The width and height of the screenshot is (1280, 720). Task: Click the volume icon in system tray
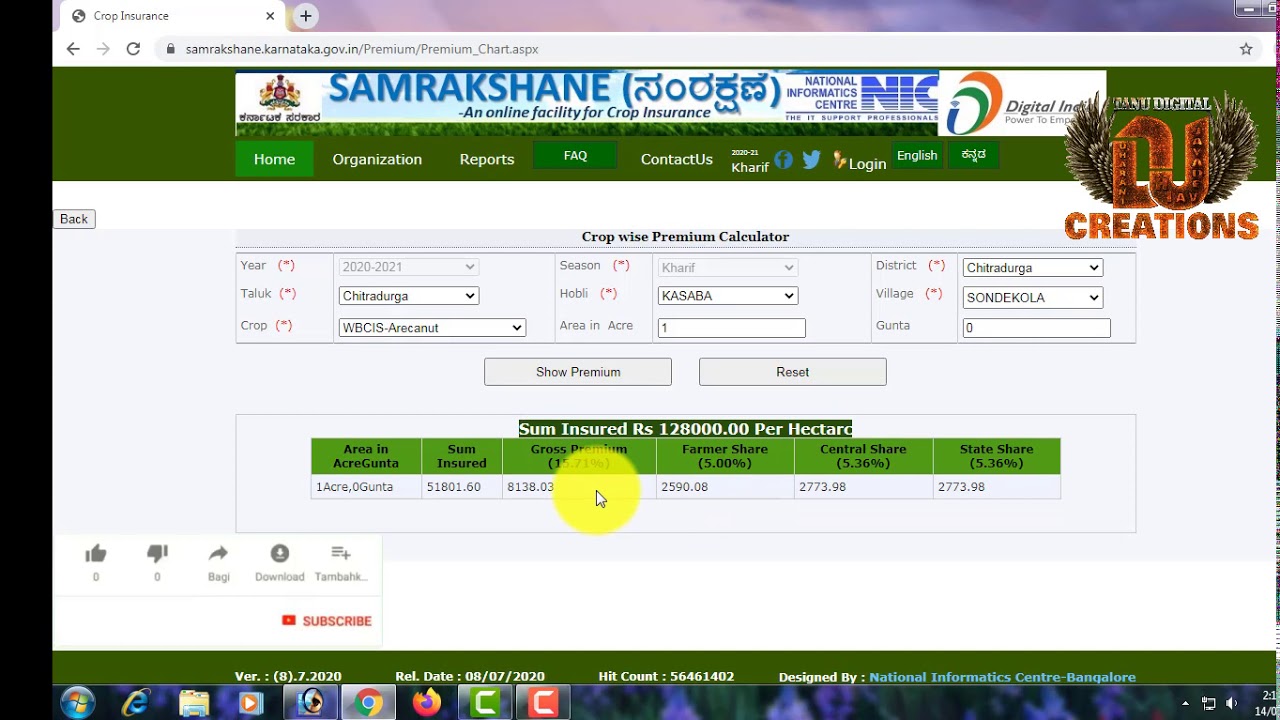1232,703
